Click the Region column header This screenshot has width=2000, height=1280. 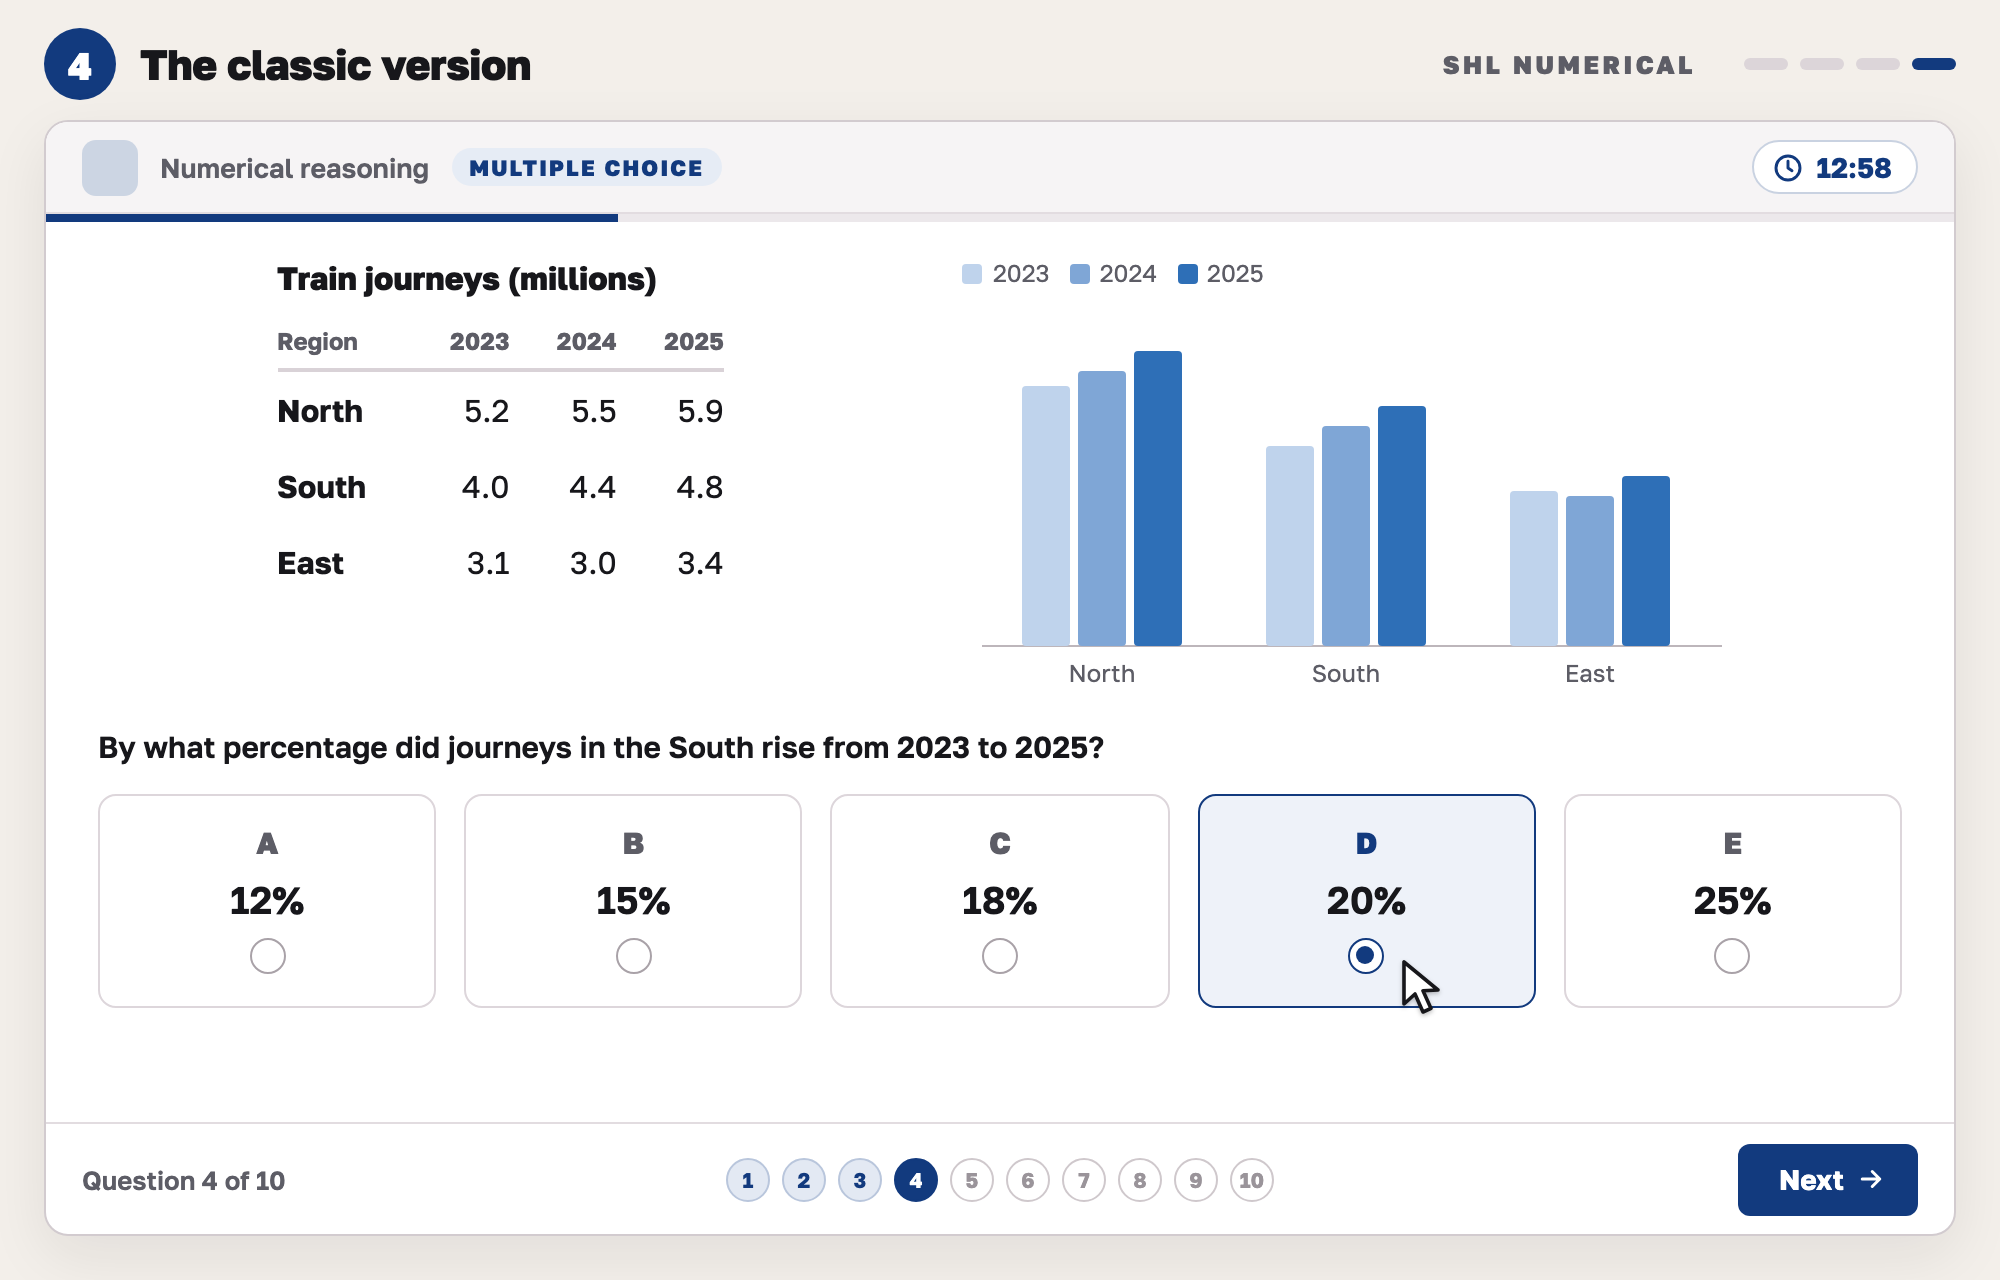coord(317,342)
